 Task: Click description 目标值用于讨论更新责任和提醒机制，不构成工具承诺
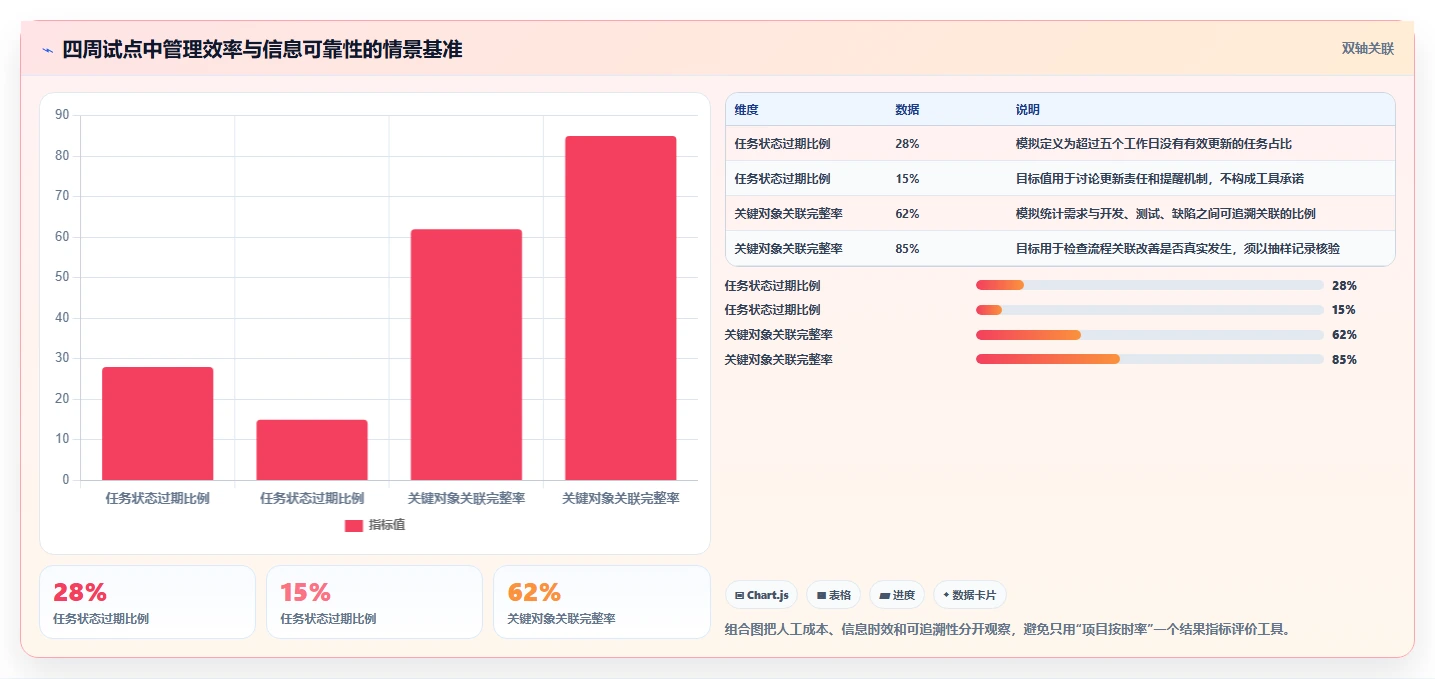[1159, 179]
